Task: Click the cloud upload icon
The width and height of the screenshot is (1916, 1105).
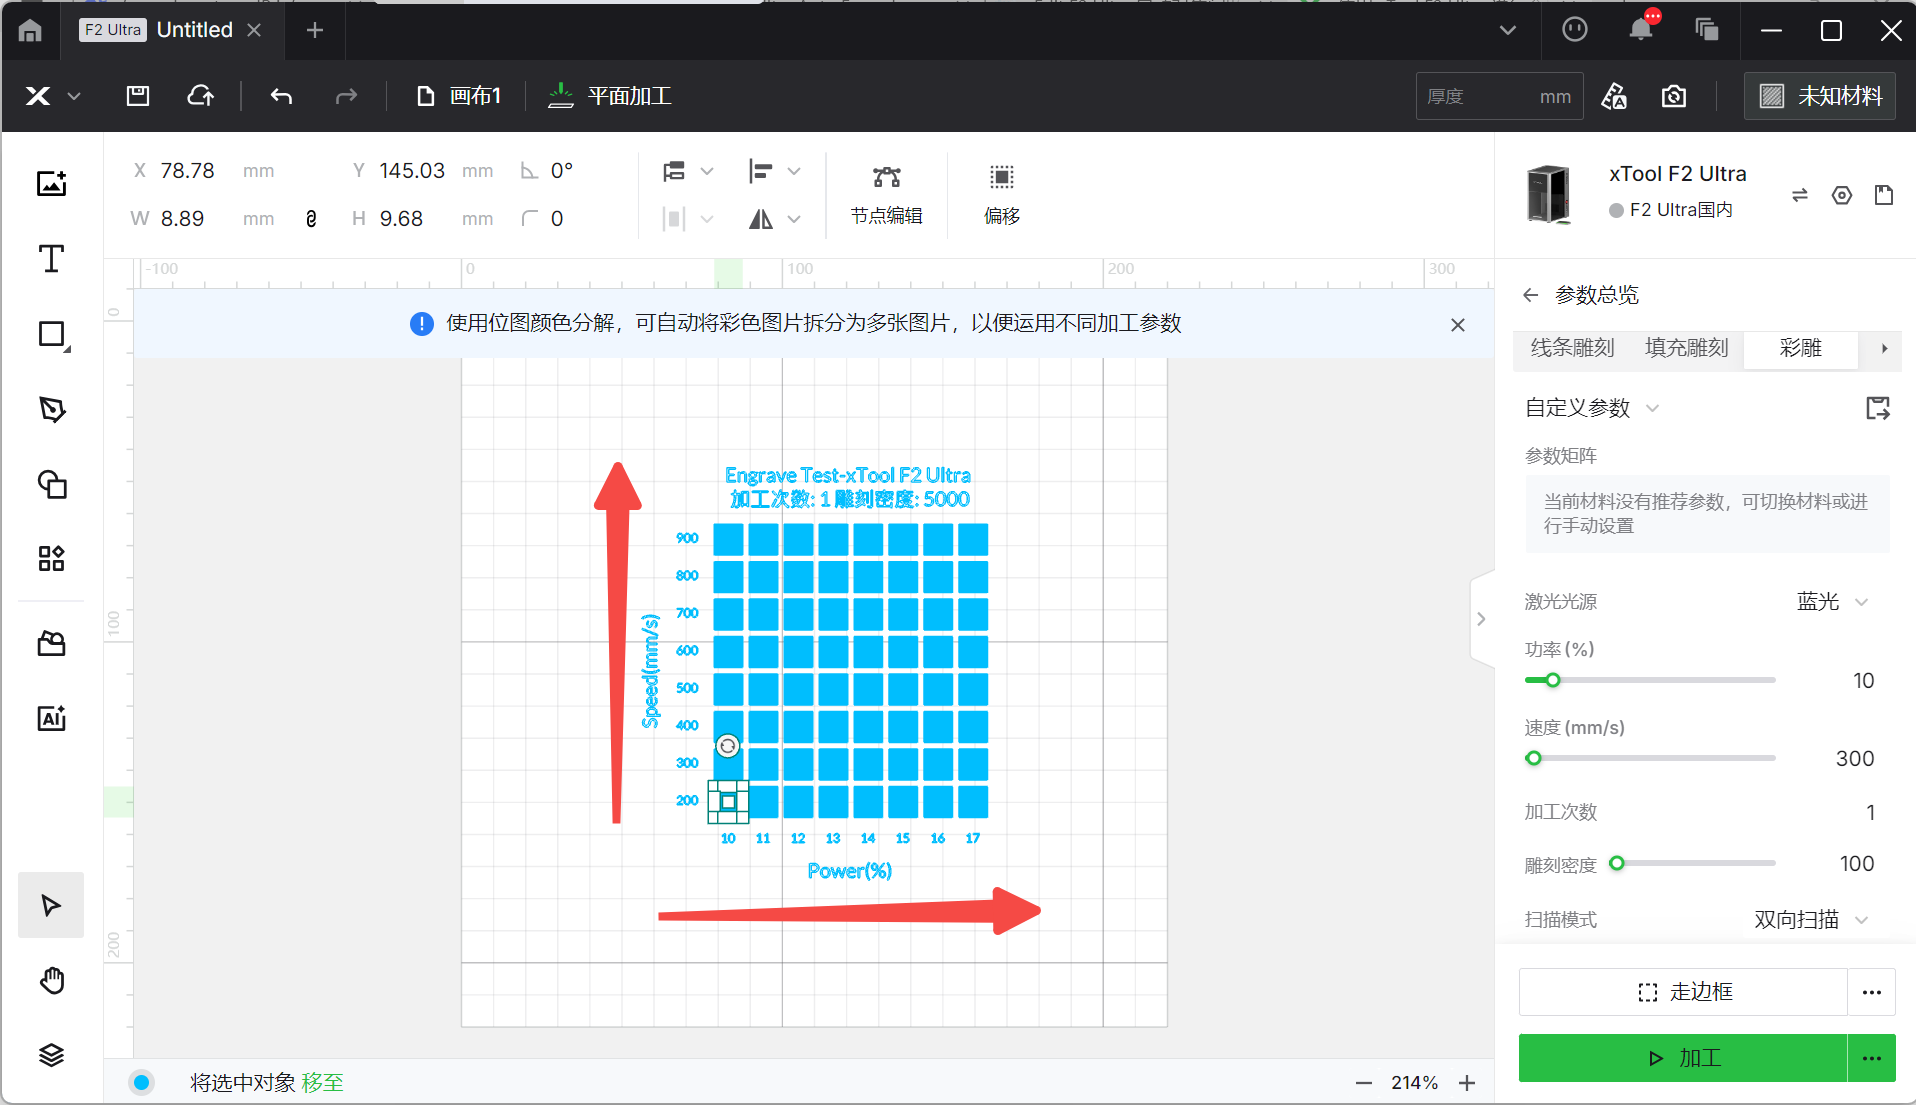Action: 201,96
